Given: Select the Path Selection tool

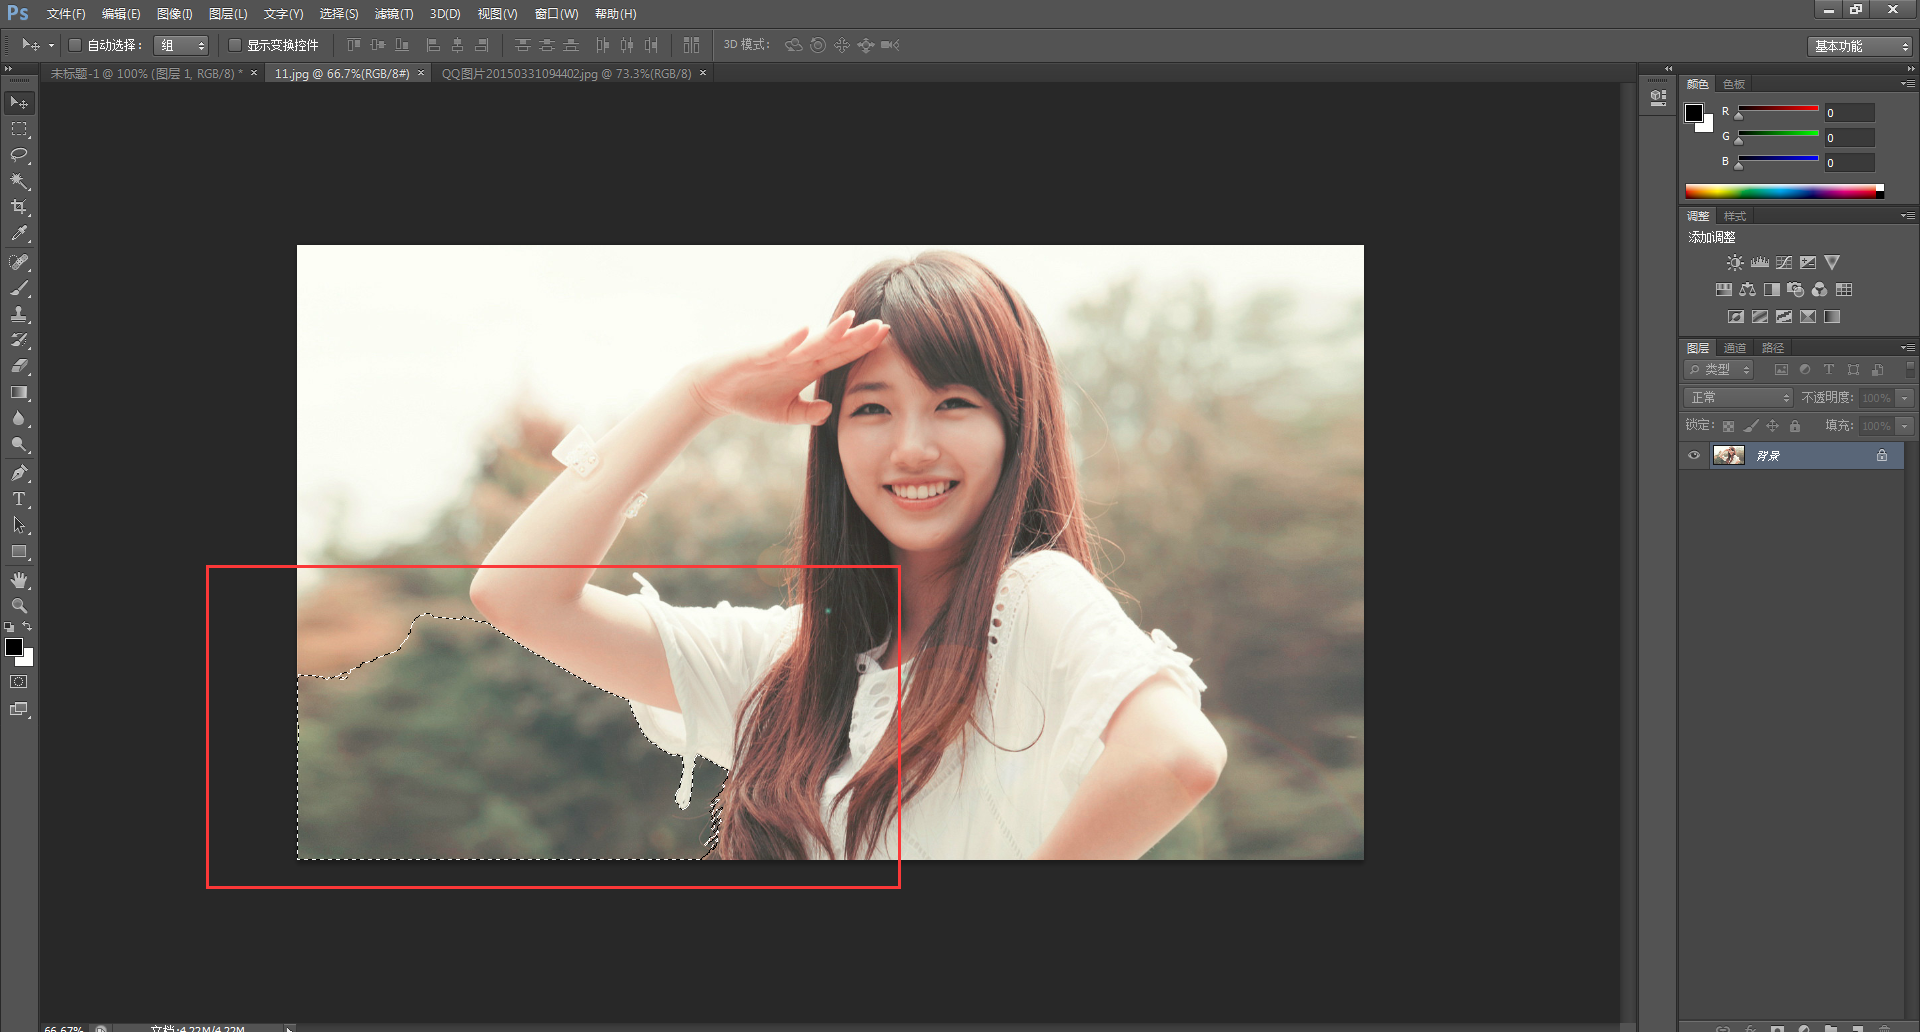Looking at the screenshot, I should 19,525.
